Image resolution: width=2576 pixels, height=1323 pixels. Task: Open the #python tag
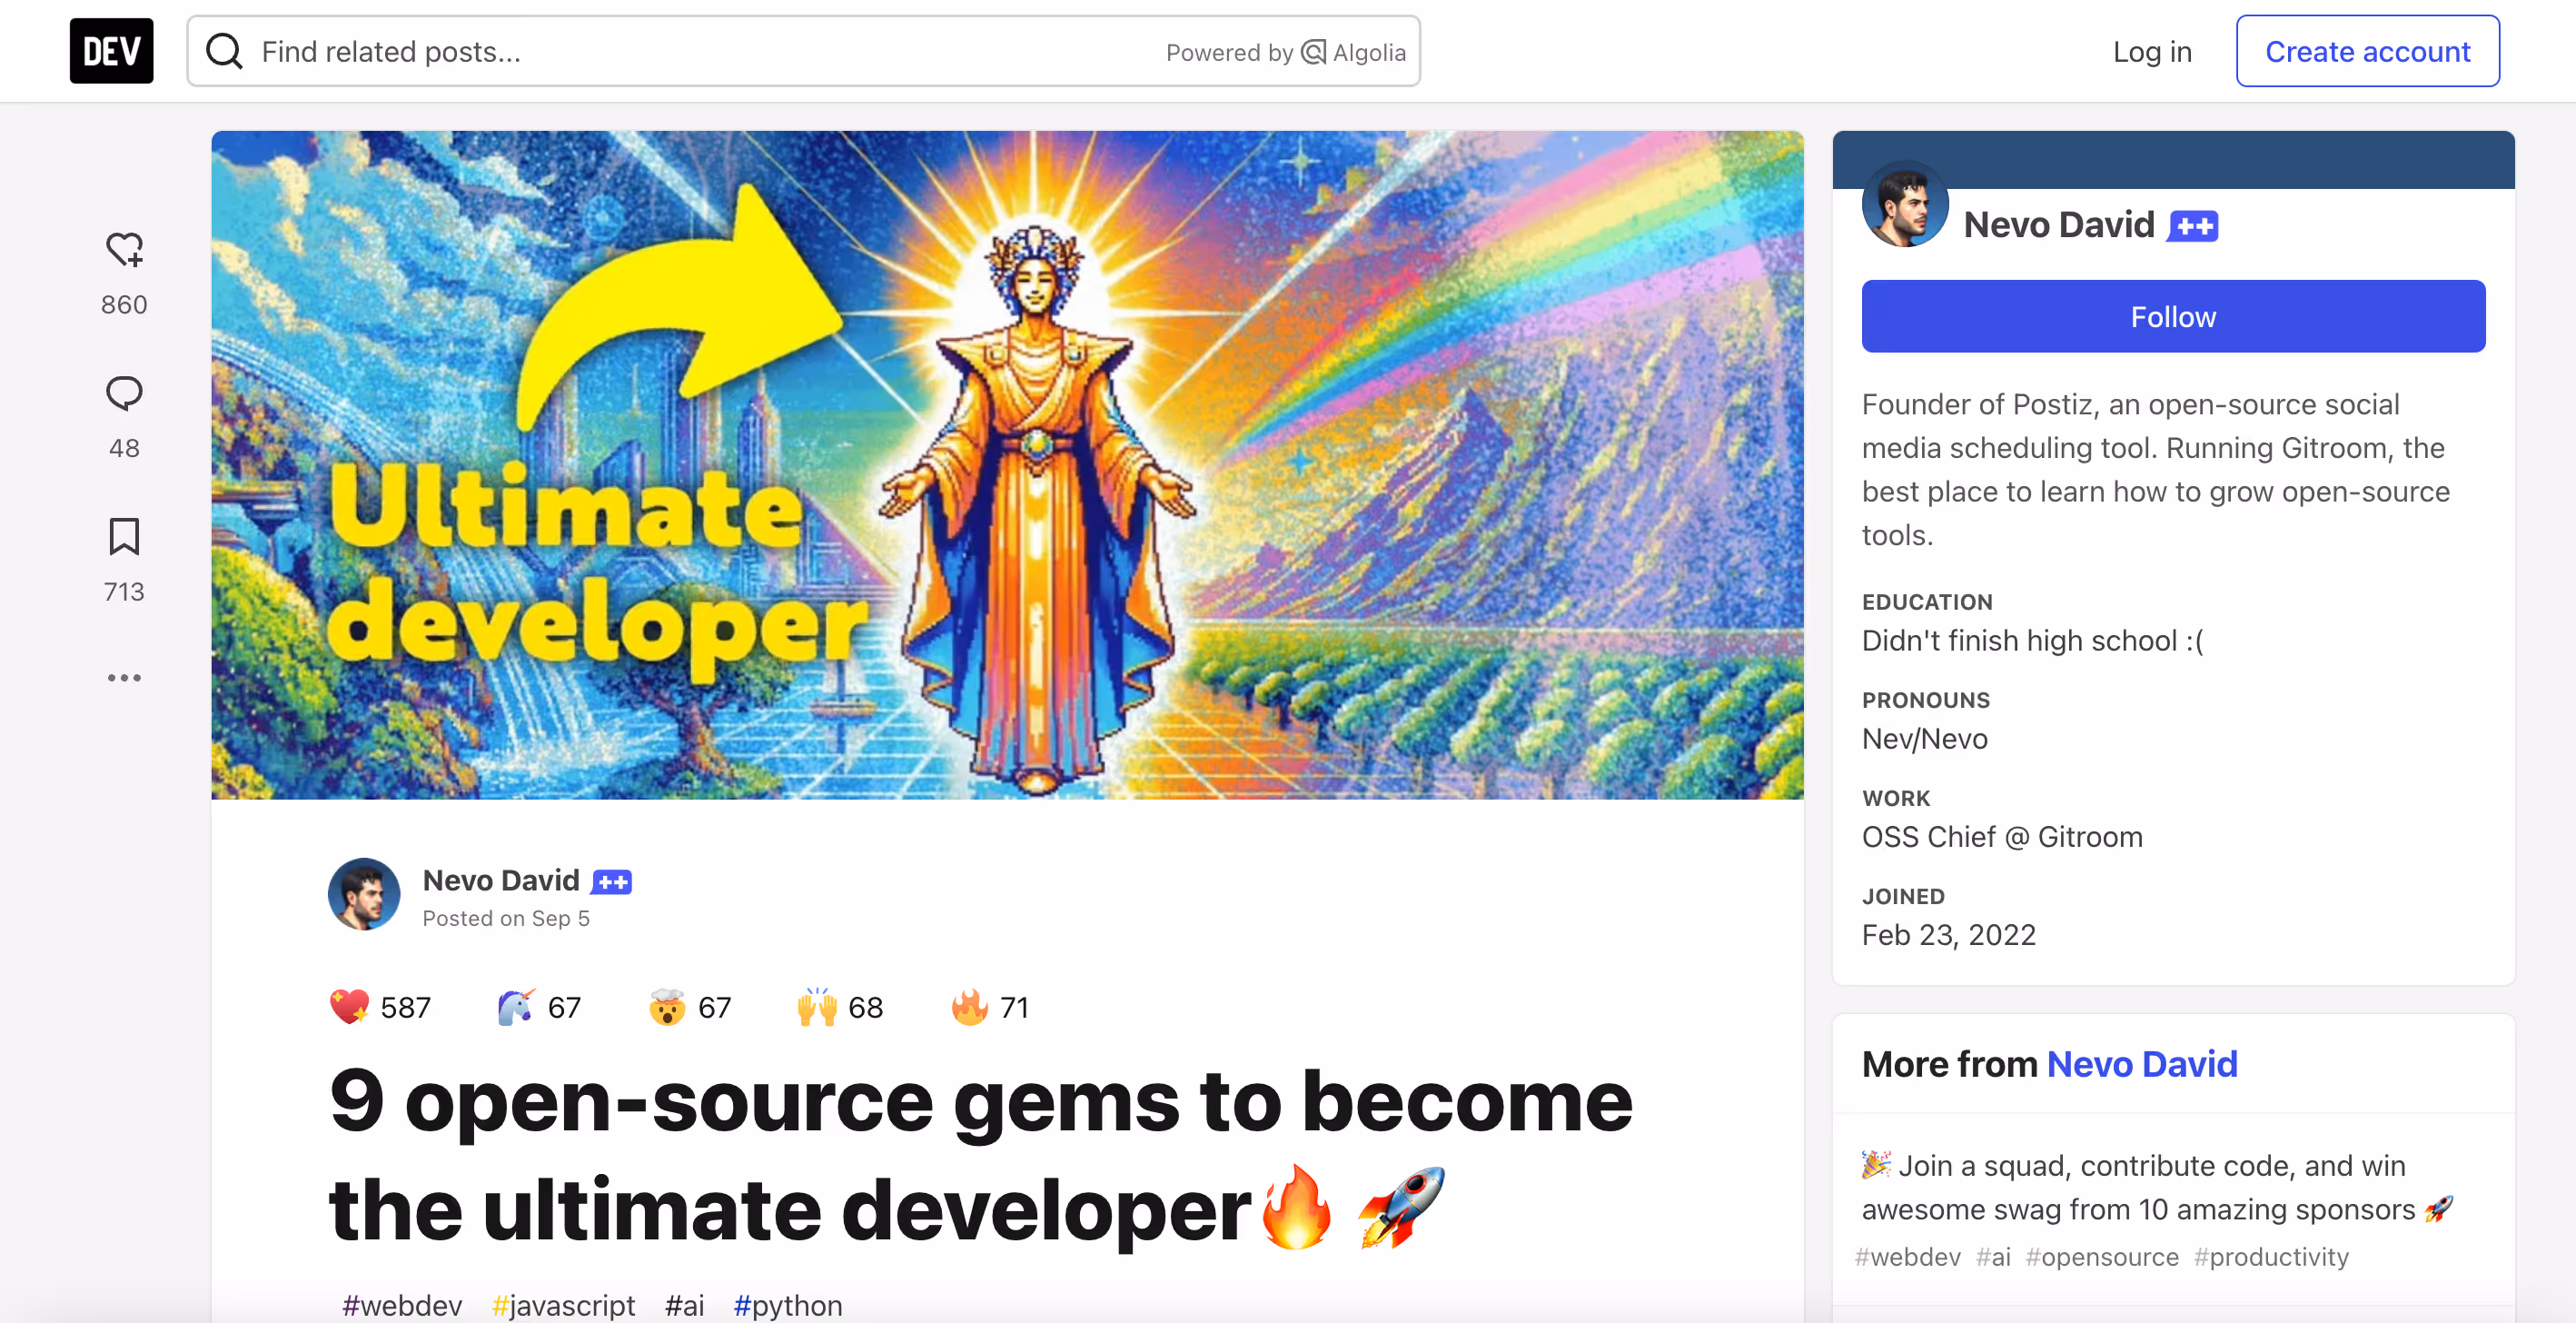[x=788, y=1305]
